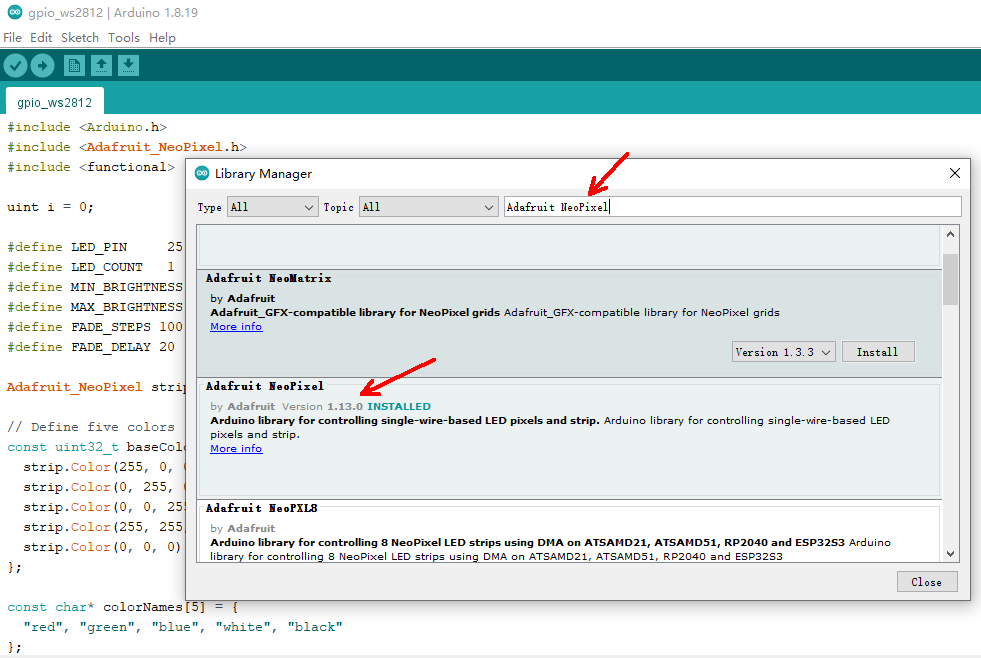Click the Verify sketch checkmark icon
The width and height of the screenshot is (981, 658).
[x=16, y=65]
